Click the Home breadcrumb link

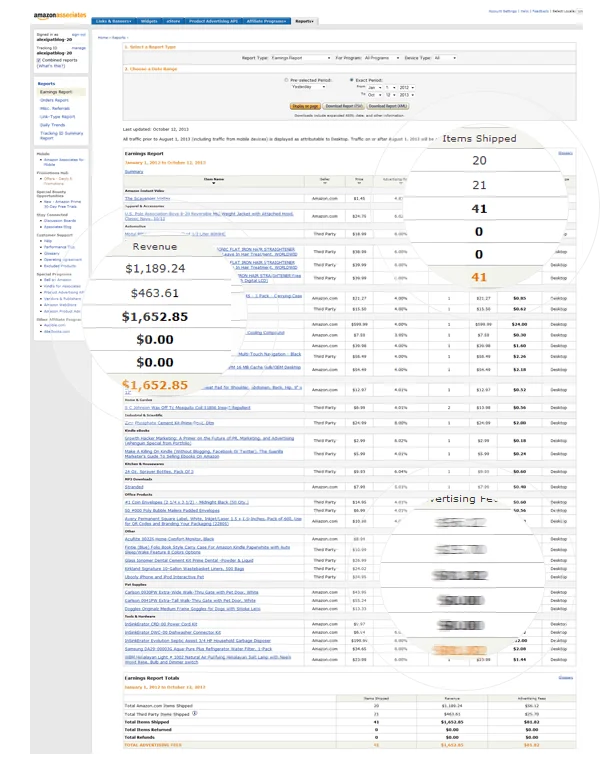pyautogui.click(x=103, y=37)
